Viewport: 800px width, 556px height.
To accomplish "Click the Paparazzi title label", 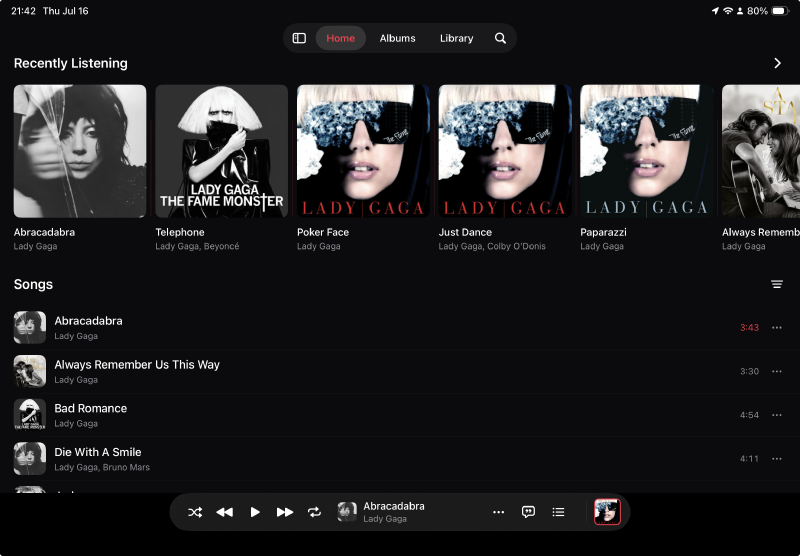I will click(x=603, y=232).
